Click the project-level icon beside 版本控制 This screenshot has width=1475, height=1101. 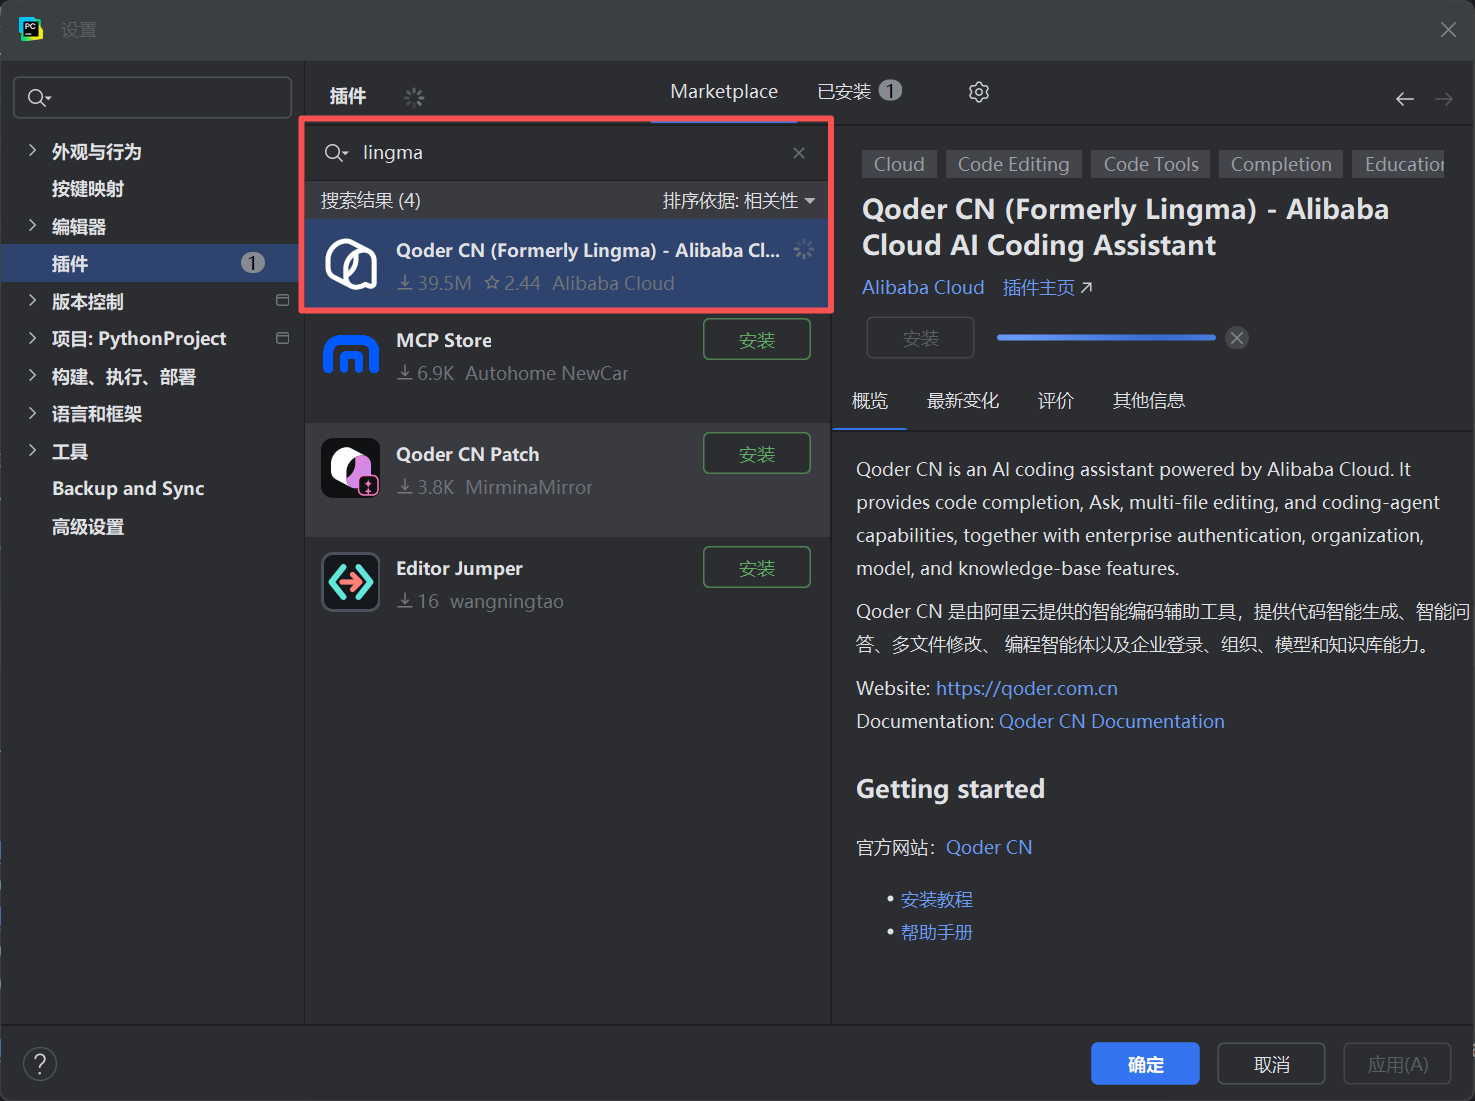point(282,301)
